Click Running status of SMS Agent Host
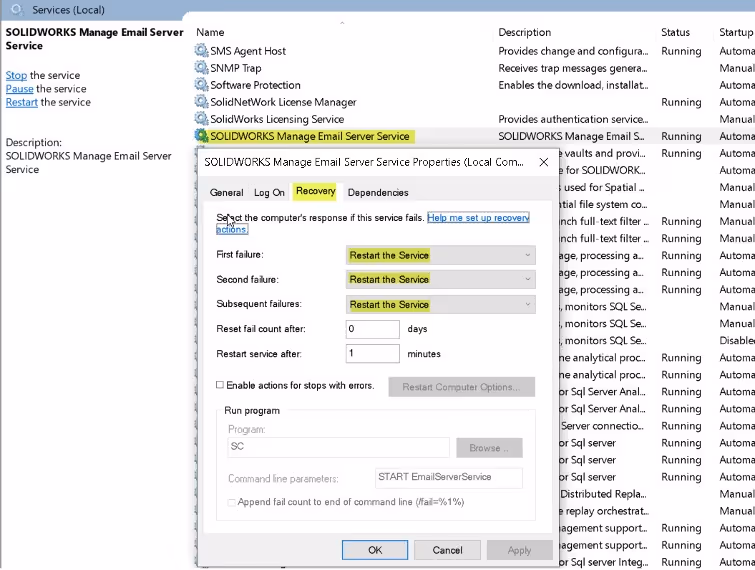The width and height of the screenshot is (755, 570). (681, 51)
